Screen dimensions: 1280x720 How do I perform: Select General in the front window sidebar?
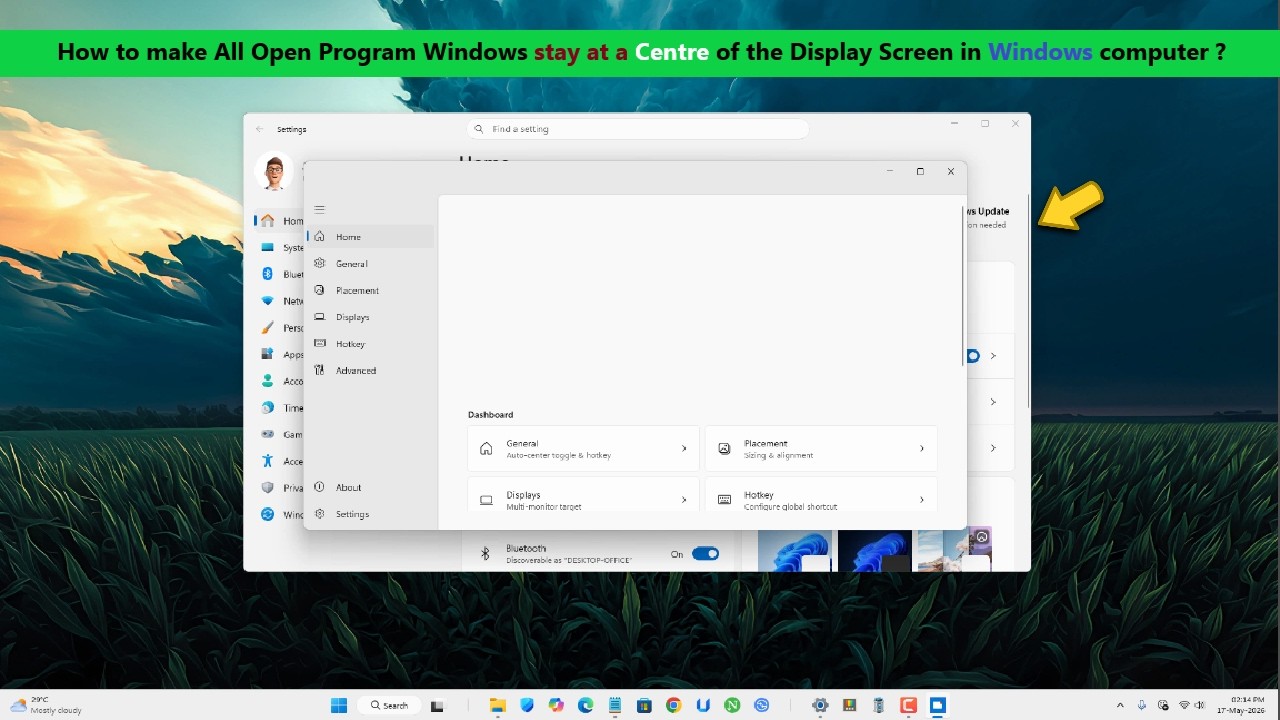click(370, 264)
